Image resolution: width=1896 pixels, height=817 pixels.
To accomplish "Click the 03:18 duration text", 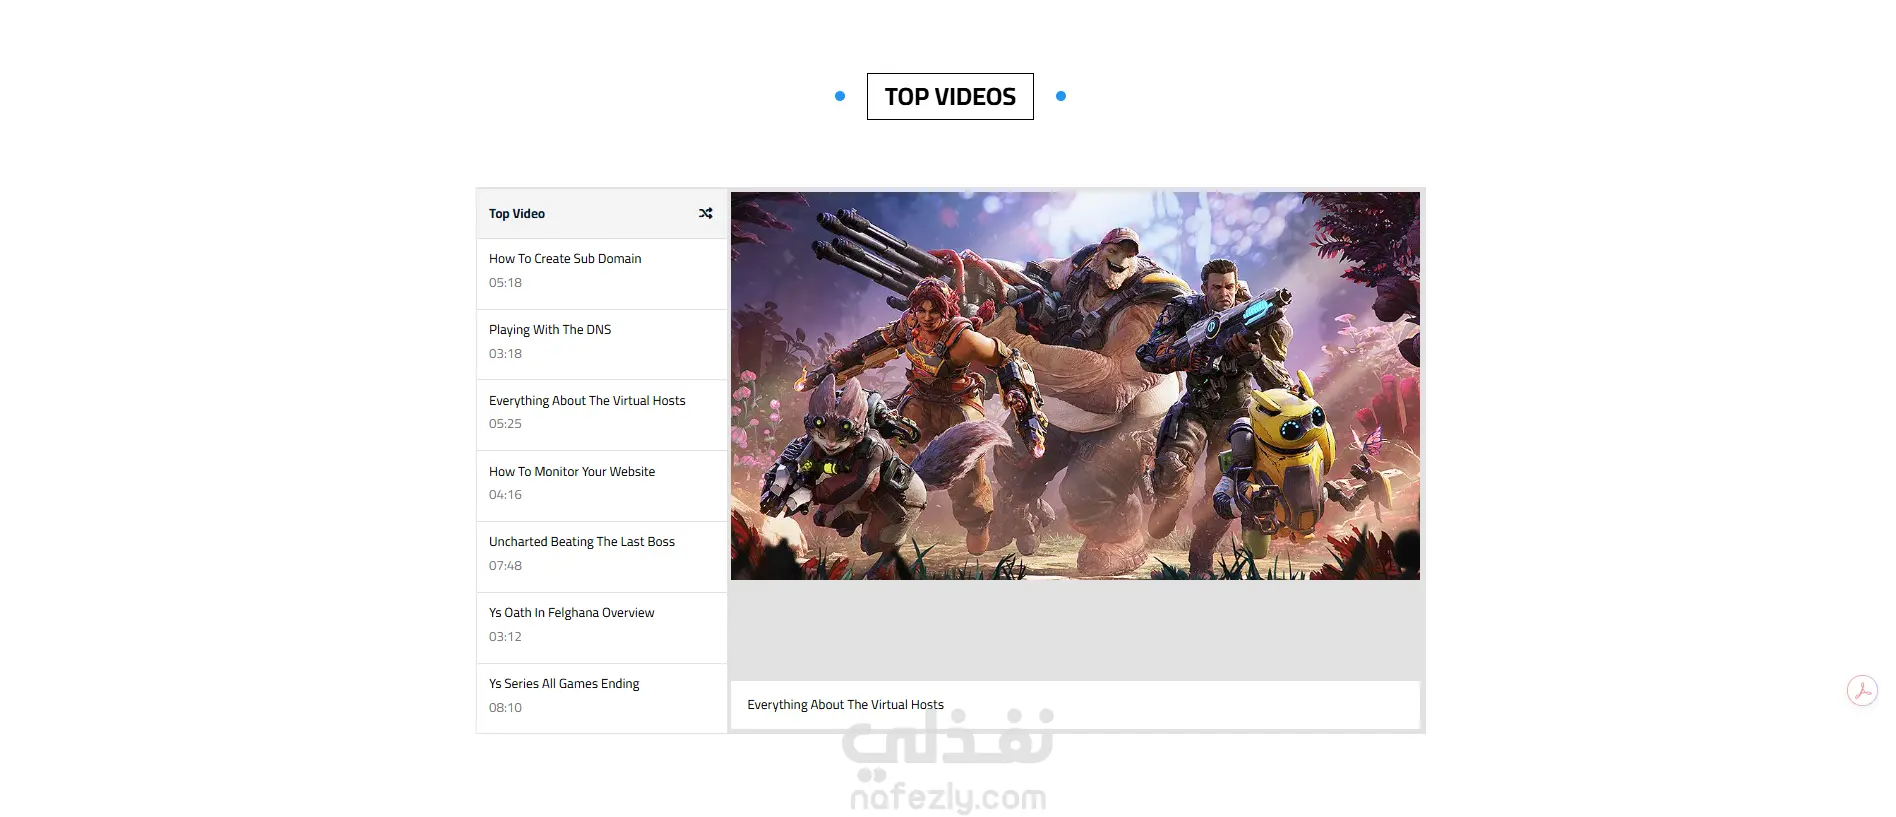I will (505, 353).
